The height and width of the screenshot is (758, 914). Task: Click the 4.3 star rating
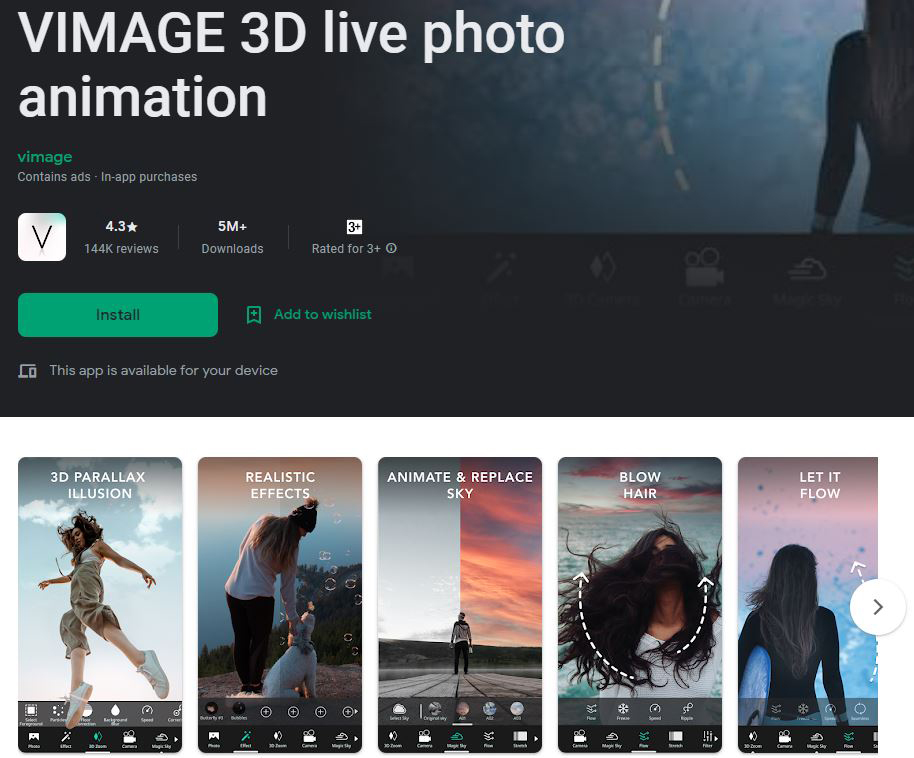click(x=121, y=226)
